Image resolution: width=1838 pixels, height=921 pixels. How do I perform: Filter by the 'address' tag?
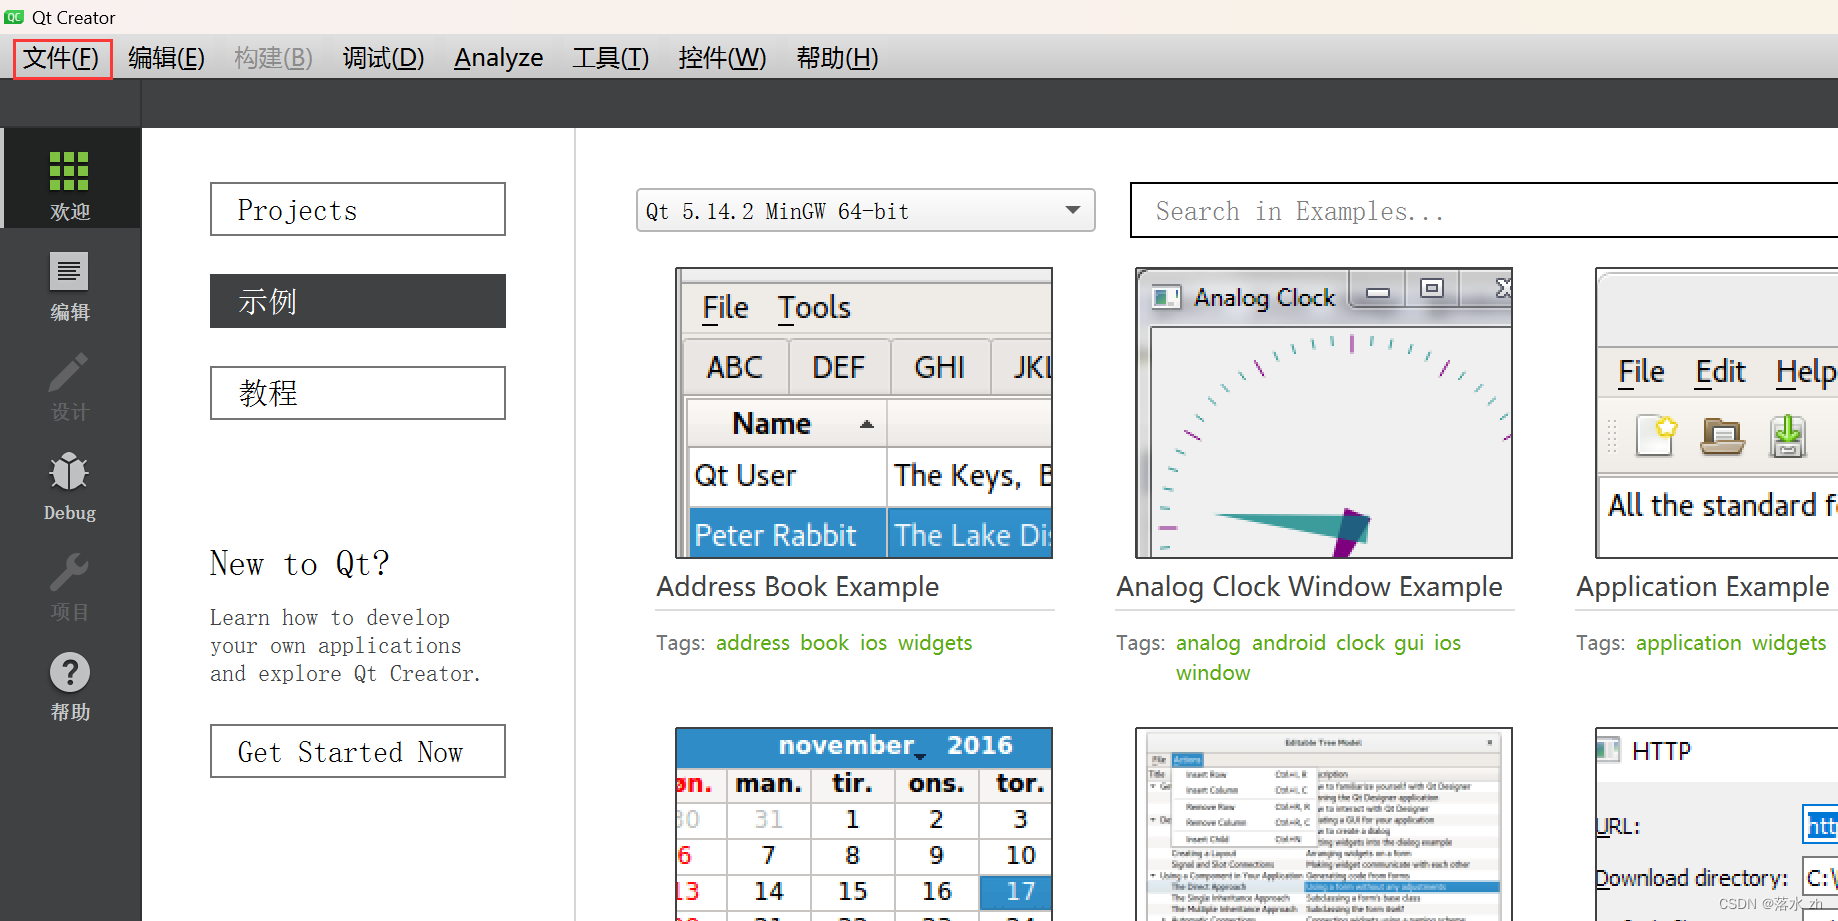(x=753, y=642)
